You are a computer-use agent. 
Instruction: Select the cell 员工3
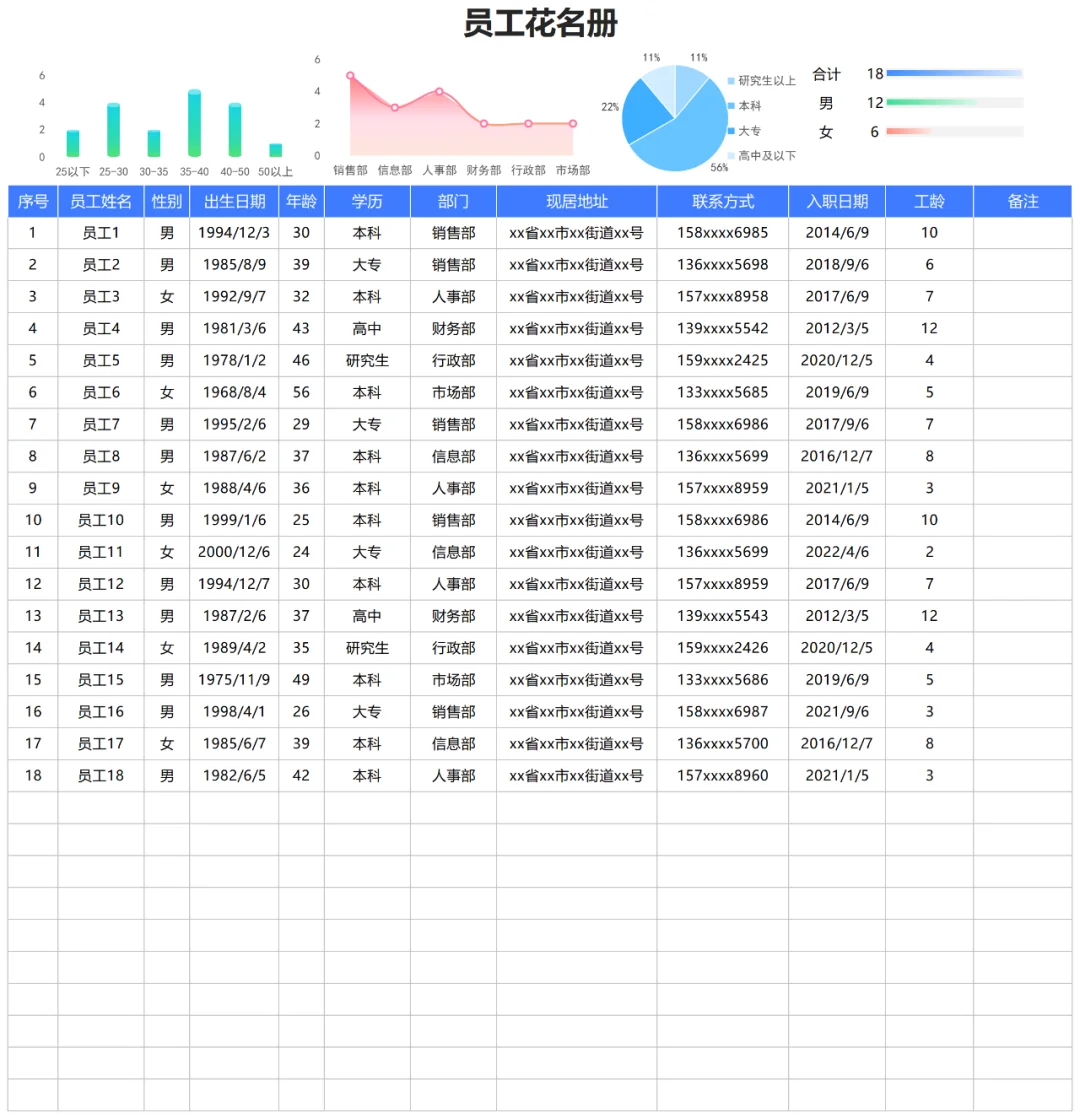click(x=101, y=297)
